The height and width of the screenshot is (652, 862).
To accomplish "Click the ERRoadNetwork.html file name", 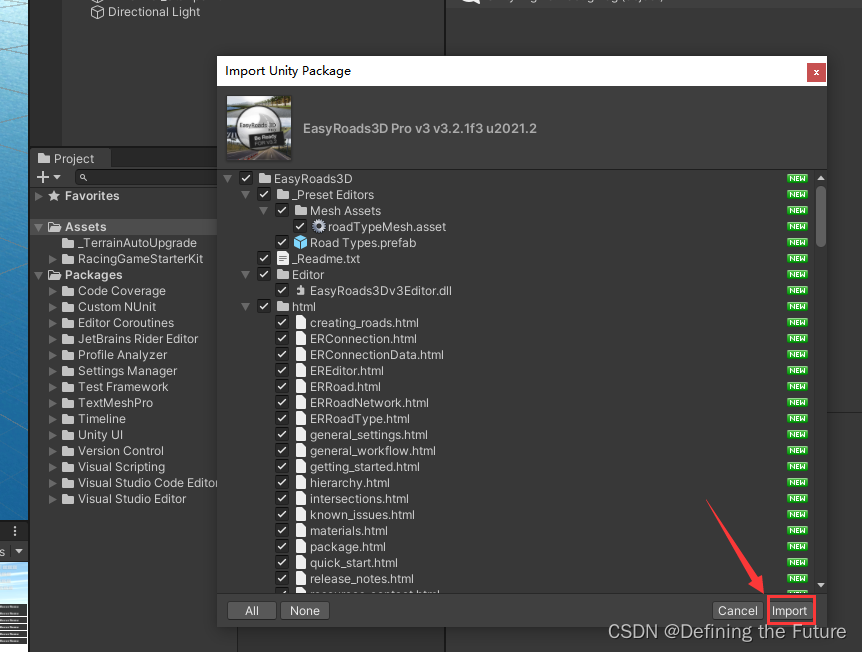I will tap(369, 402).
